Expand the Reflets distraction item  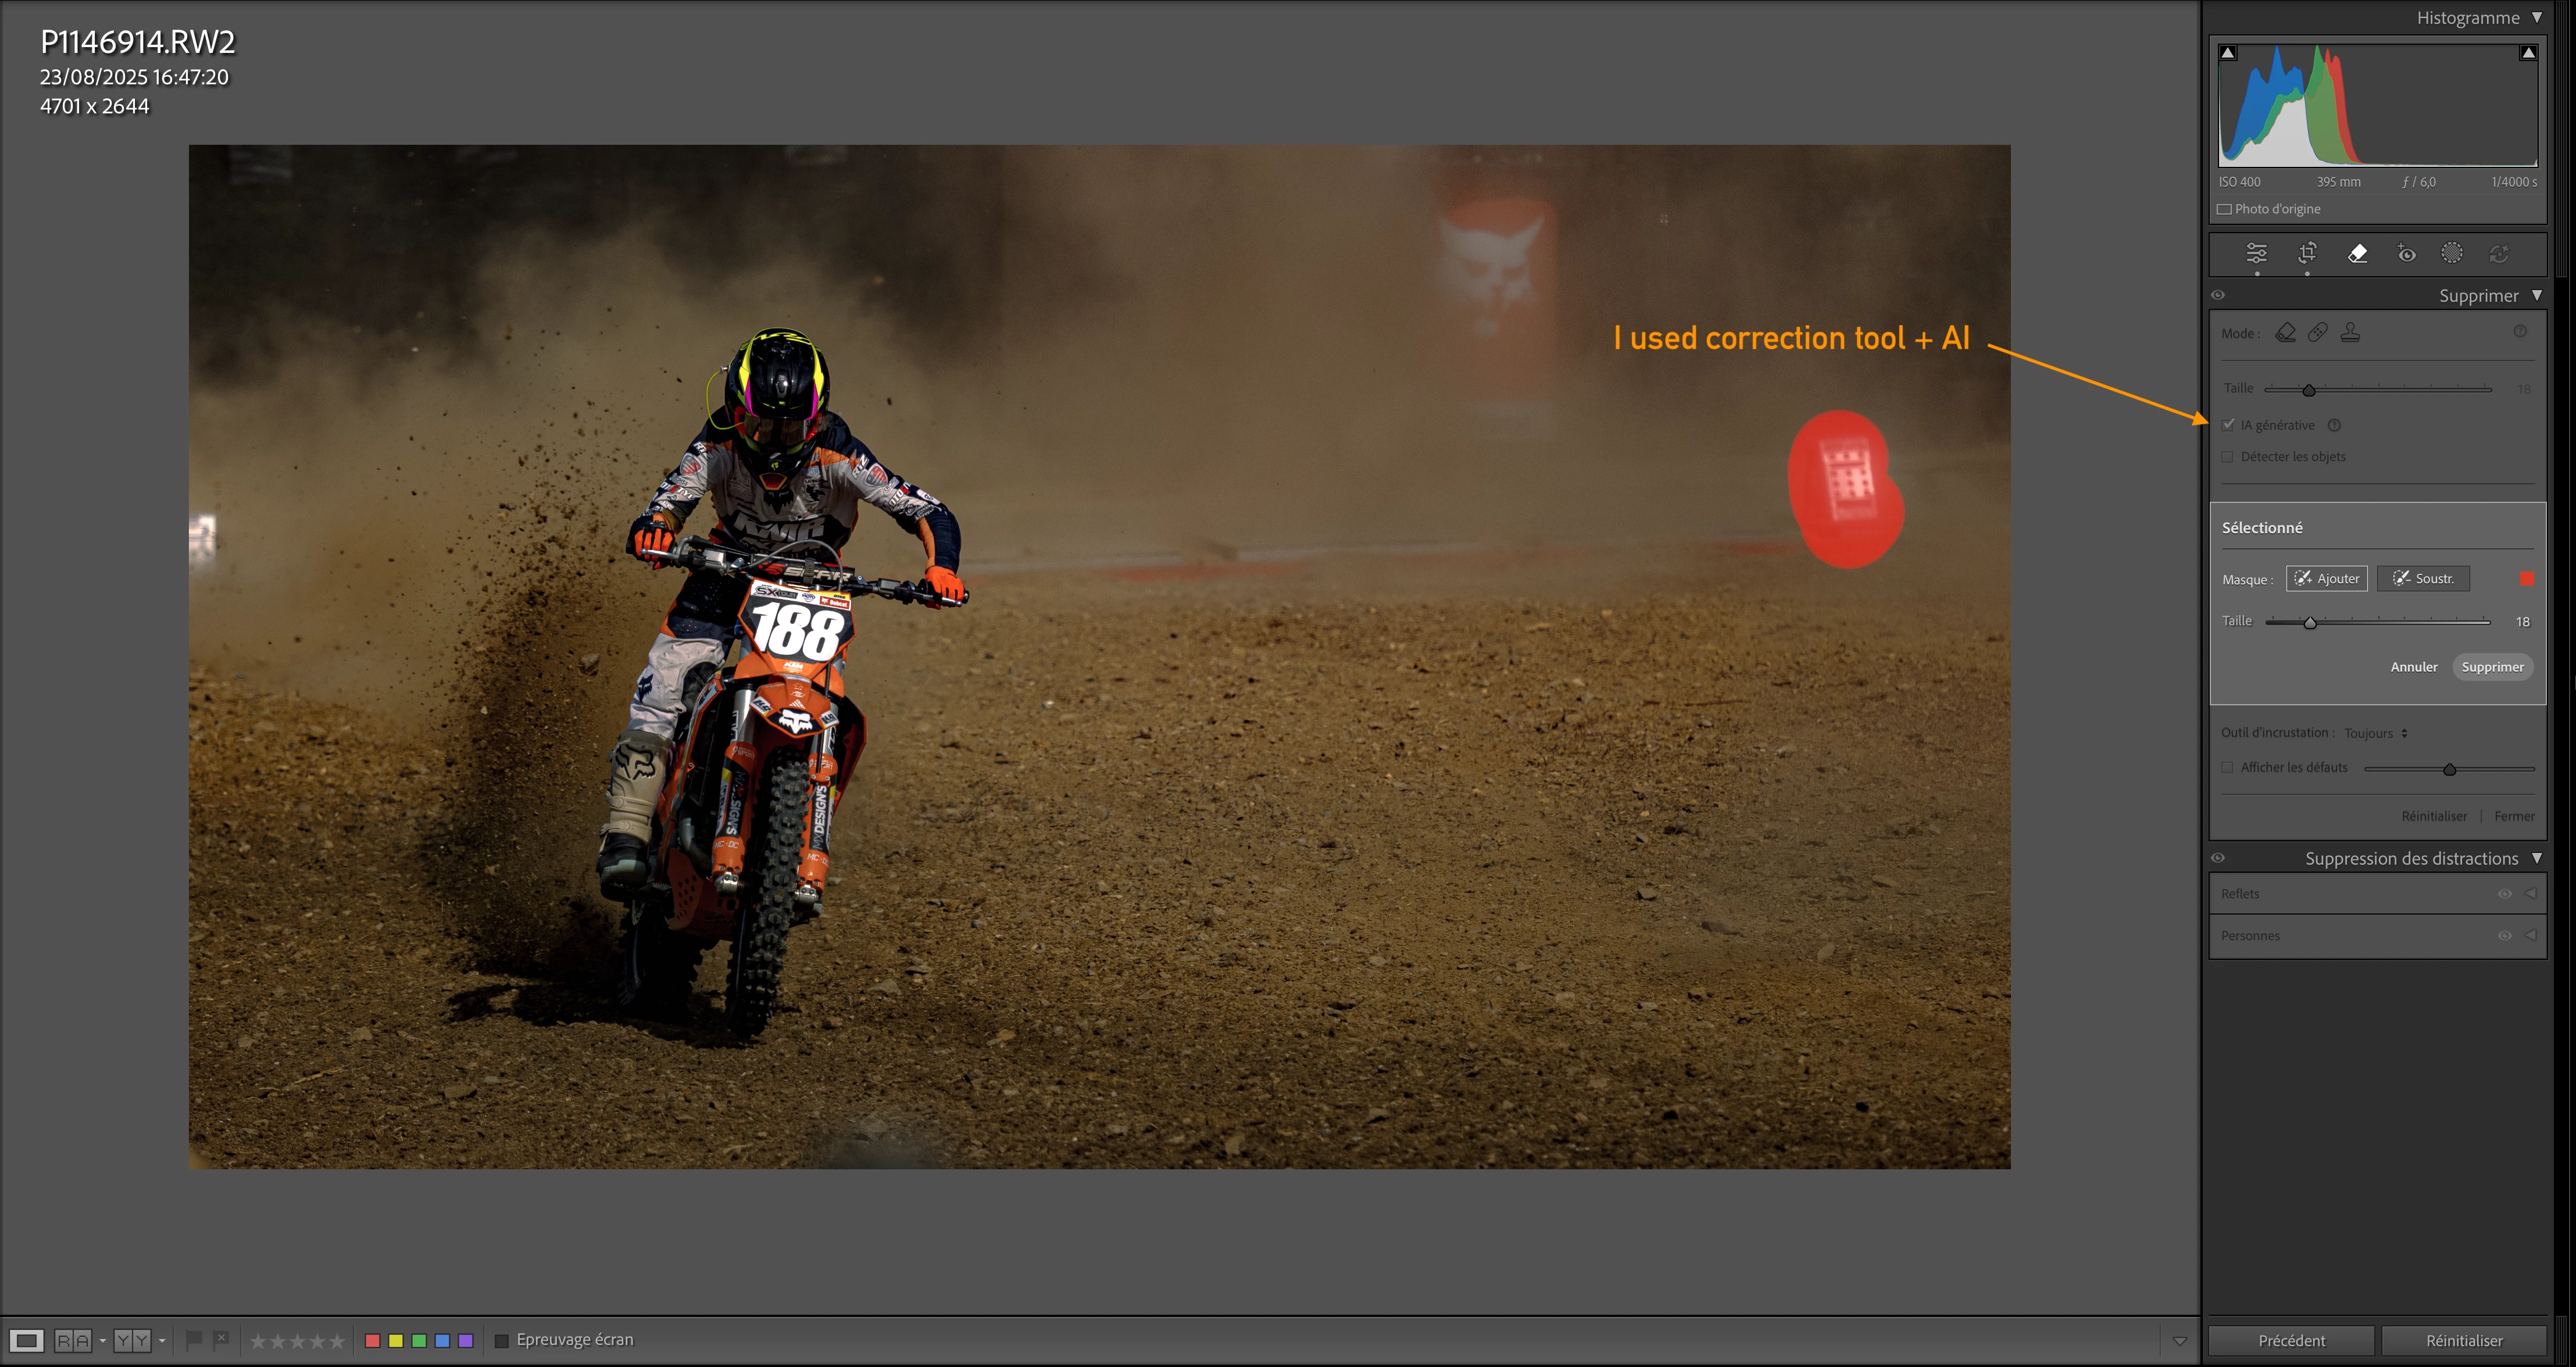click(x=2531, y=894)
